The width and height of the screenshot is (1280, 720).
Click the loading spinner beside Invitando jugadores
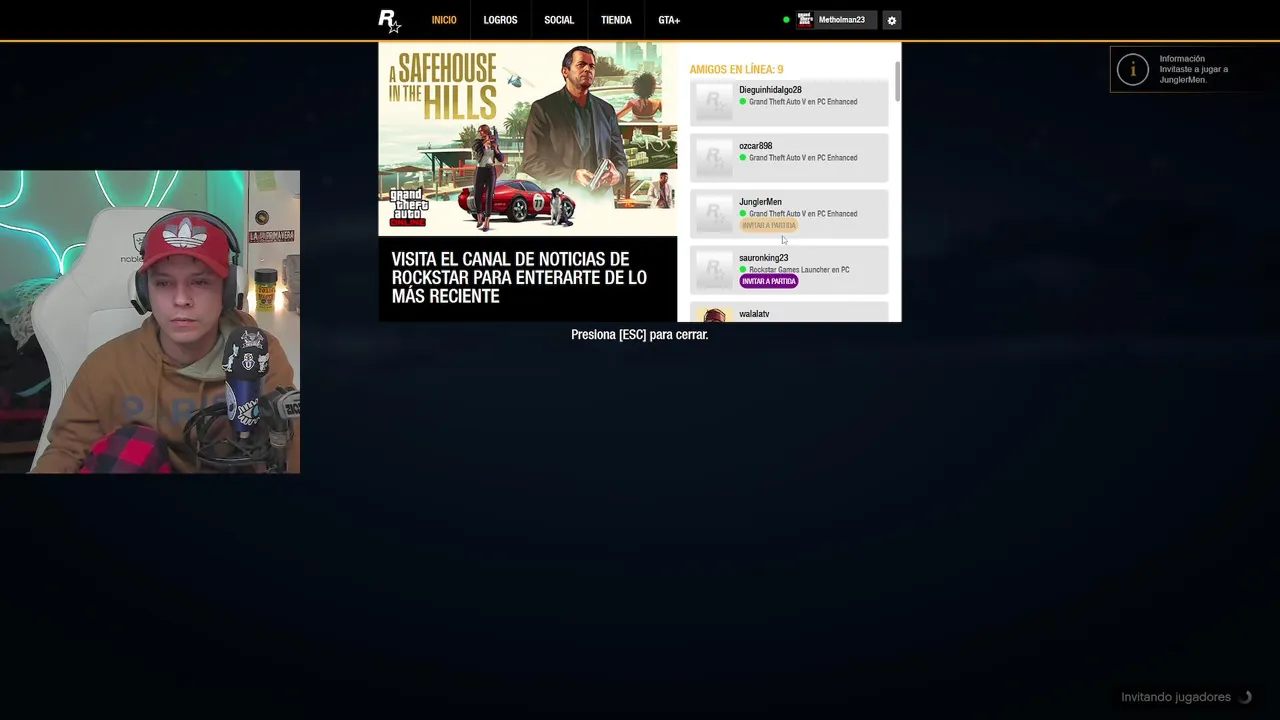(x=1245, y=697)
